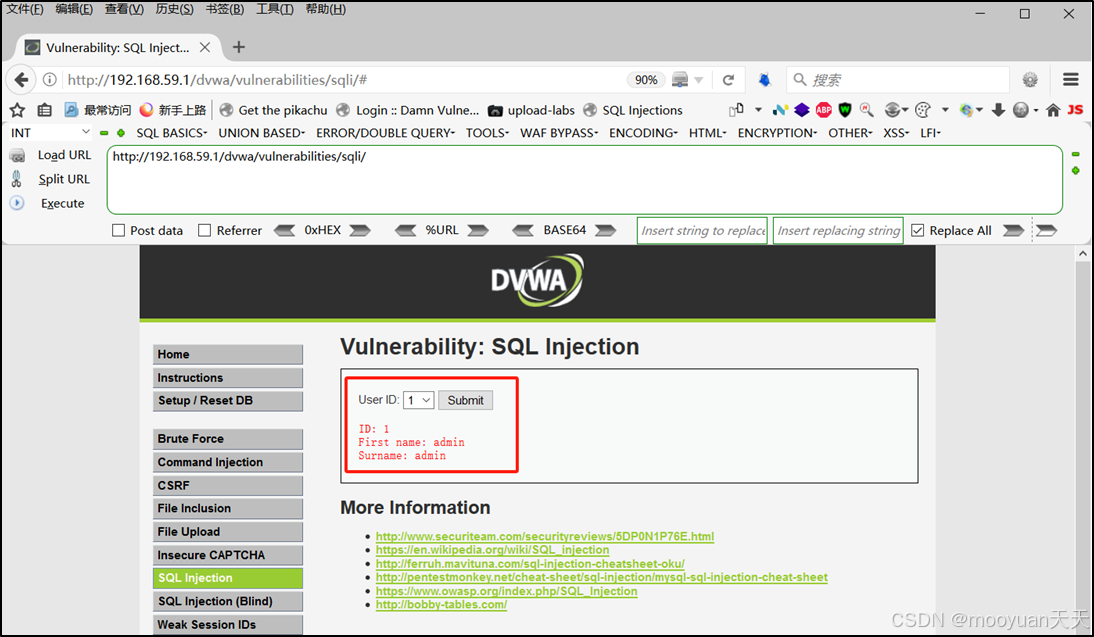Open the 书签(B) menu

tap(225, 9)
